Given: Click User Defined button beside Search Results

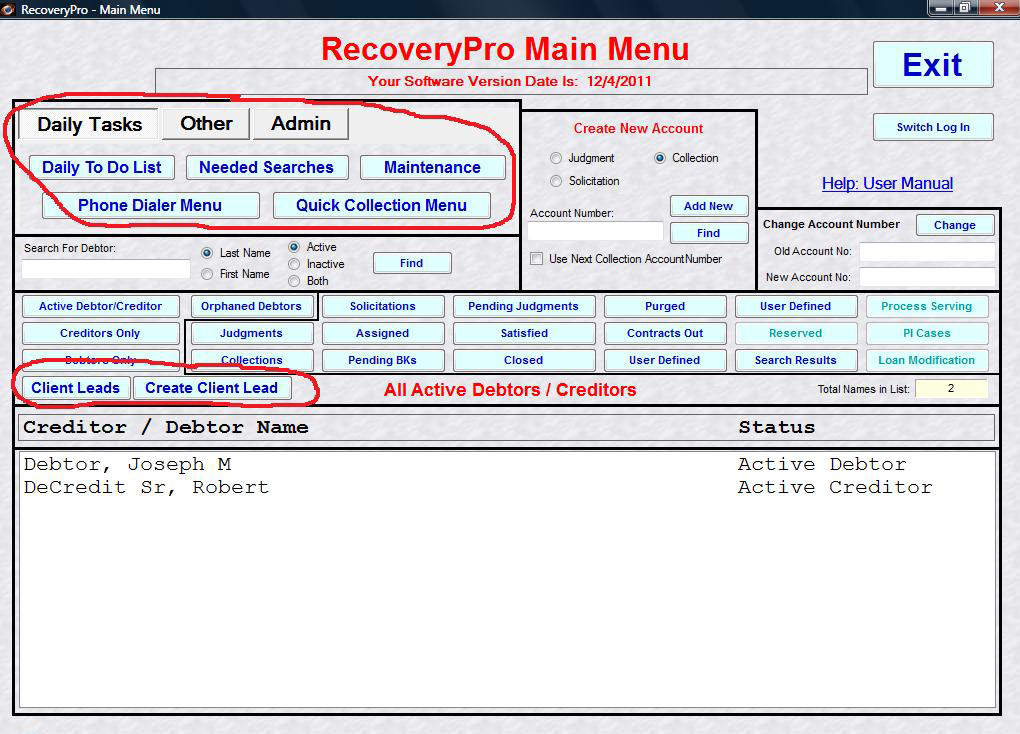Looking at the screenshot, I should tap(665, 360).
